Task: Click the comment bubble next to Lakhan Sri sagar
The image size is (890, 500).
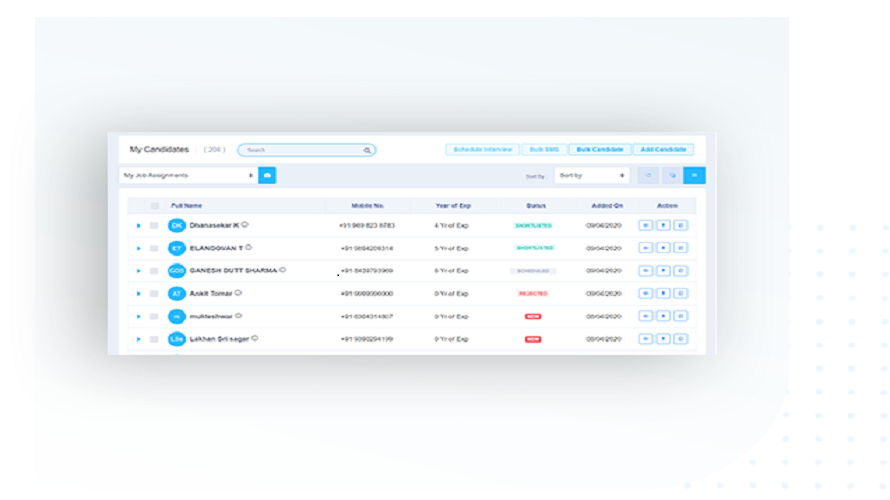Action: (x=255, y=339)
